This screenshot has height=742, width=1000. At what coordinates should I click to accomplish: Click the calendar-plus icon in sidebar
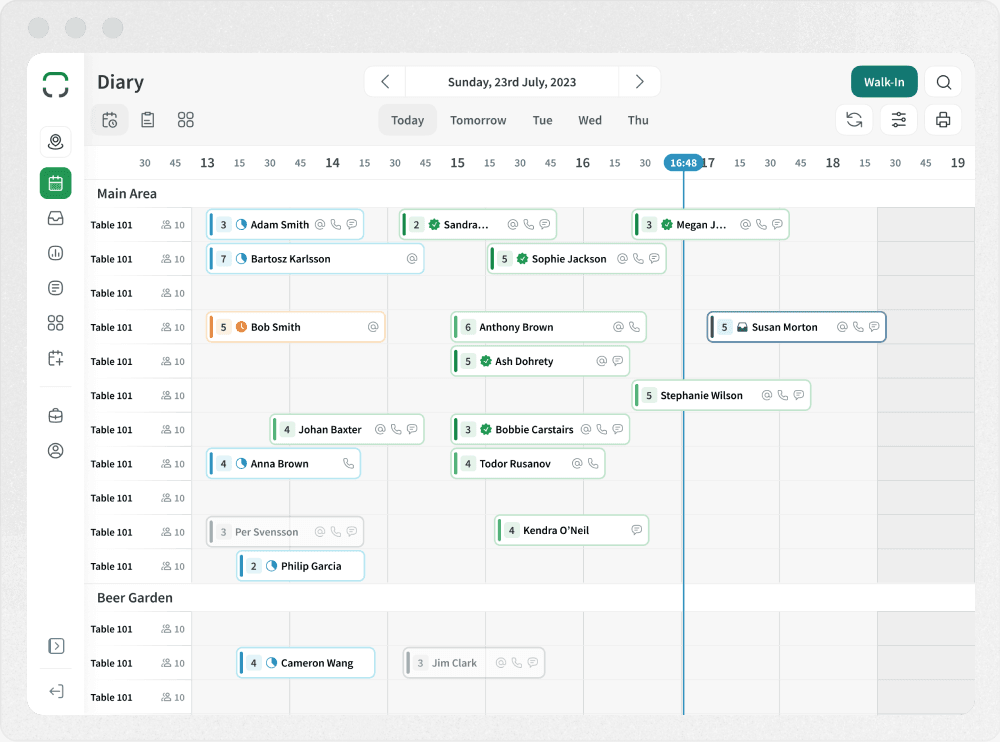click(56, 357)
